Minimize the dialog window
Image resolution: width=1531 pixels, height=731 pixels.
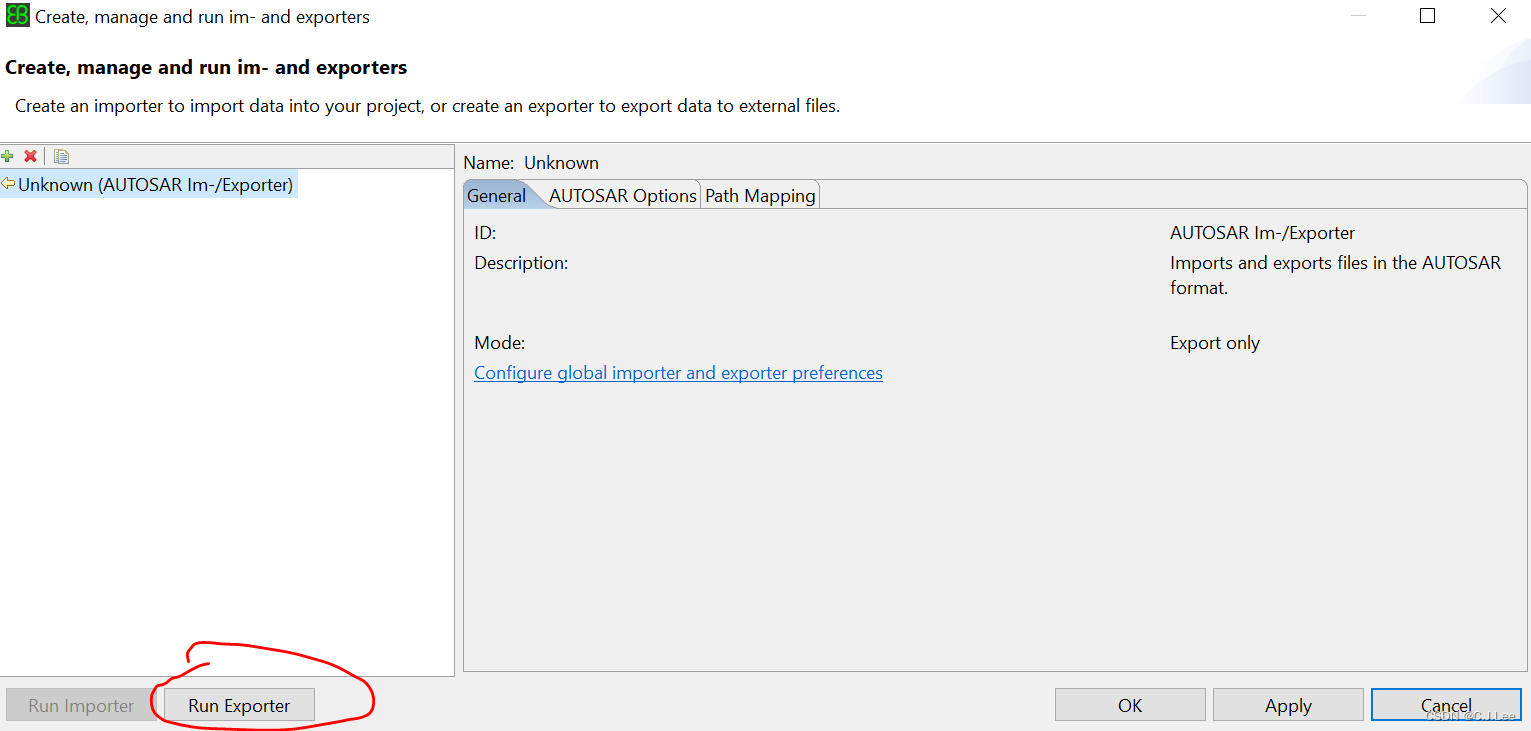point(1357,16)
